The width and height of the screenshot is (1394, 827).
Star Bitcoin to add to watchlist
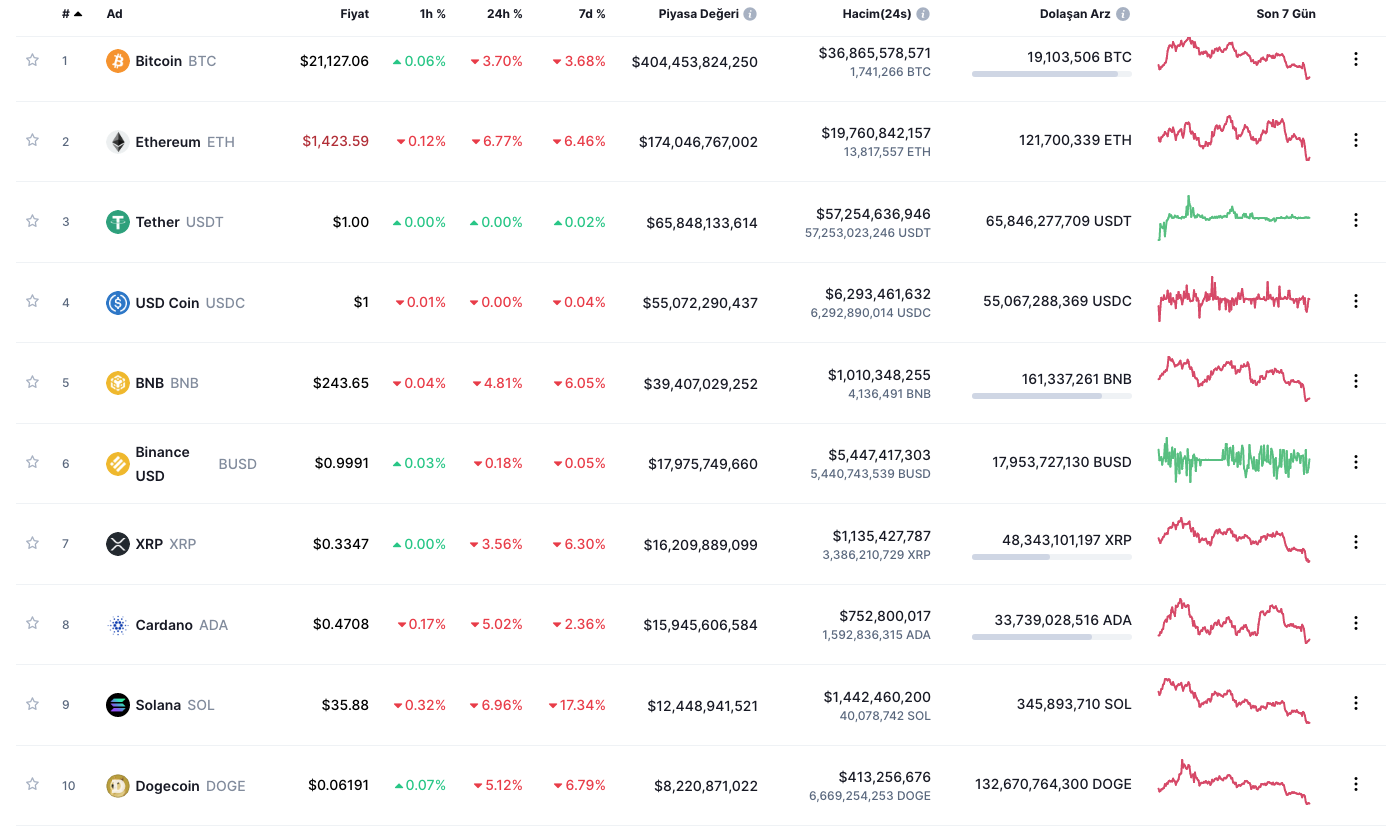pyautogui.click(x=32, y=60)
